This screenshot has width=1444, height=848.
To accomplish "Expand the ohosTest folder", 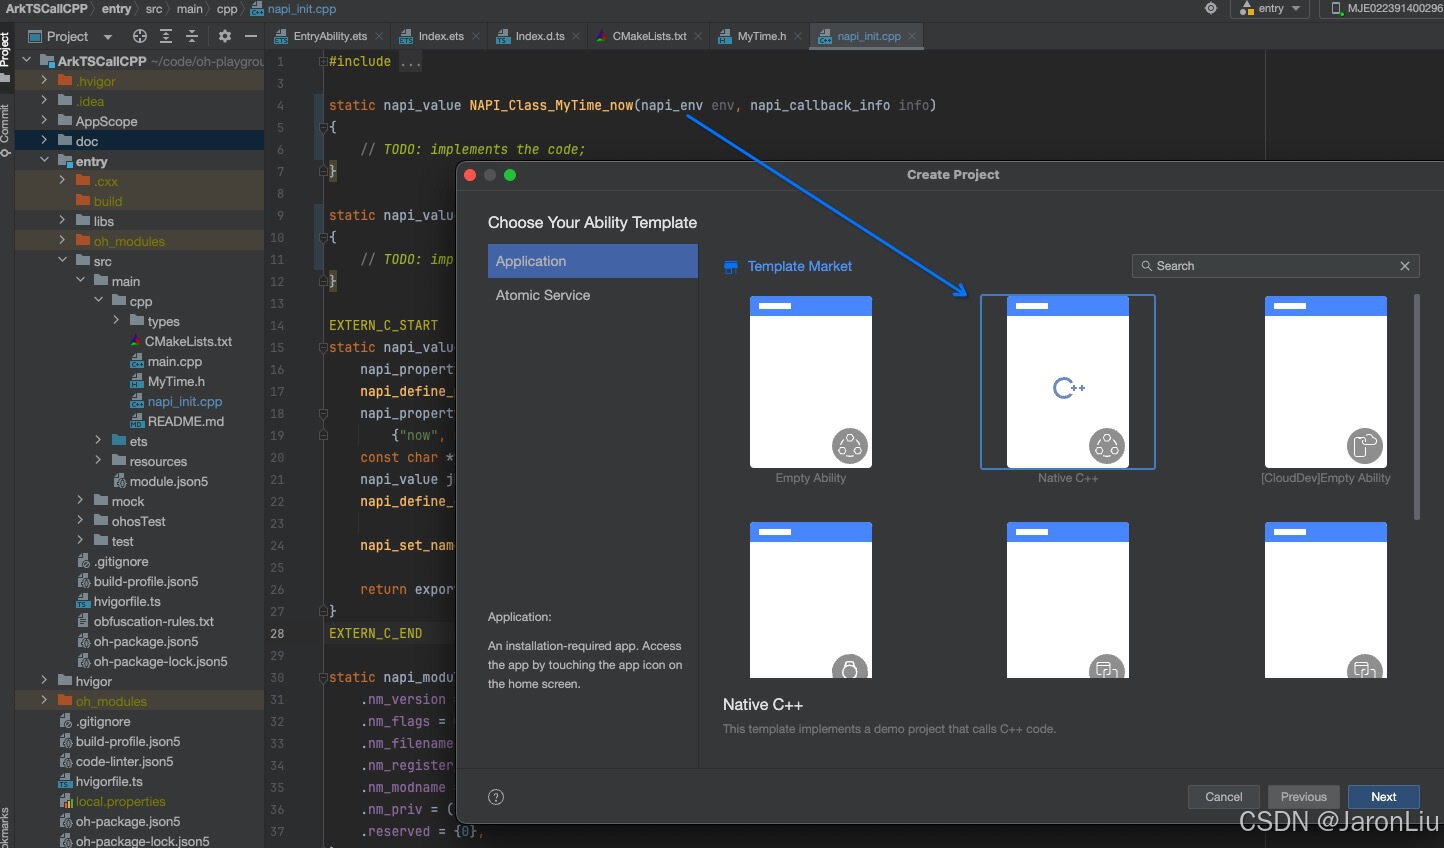I will click(x=80, y=521).
